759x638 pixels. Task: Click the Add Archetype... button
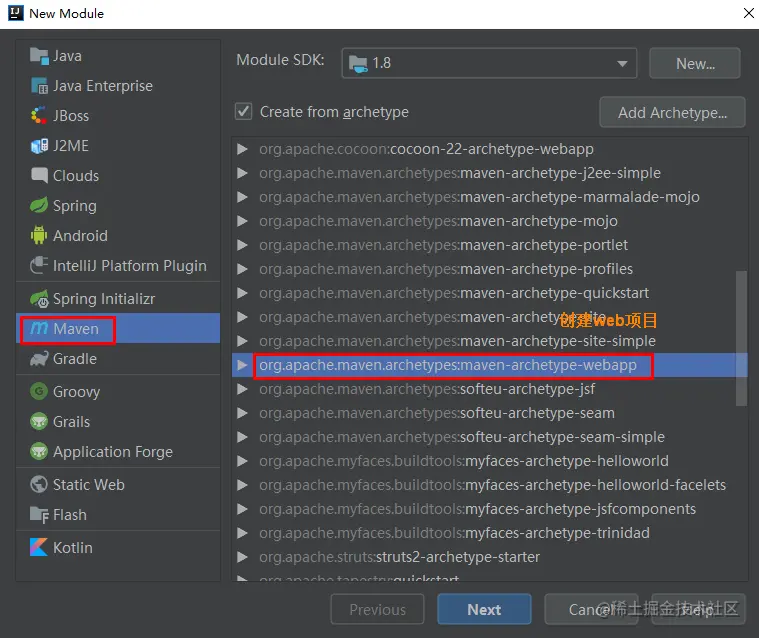672,112
